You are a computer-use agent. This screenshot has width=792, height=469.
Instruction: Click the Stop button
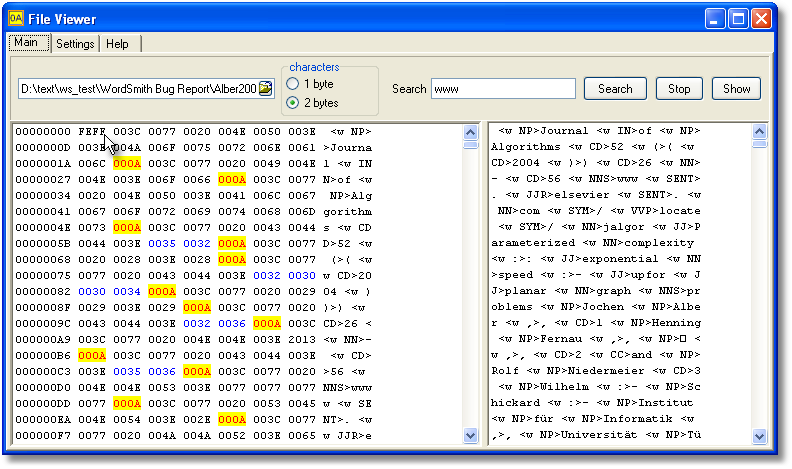(x=679, y=89)
